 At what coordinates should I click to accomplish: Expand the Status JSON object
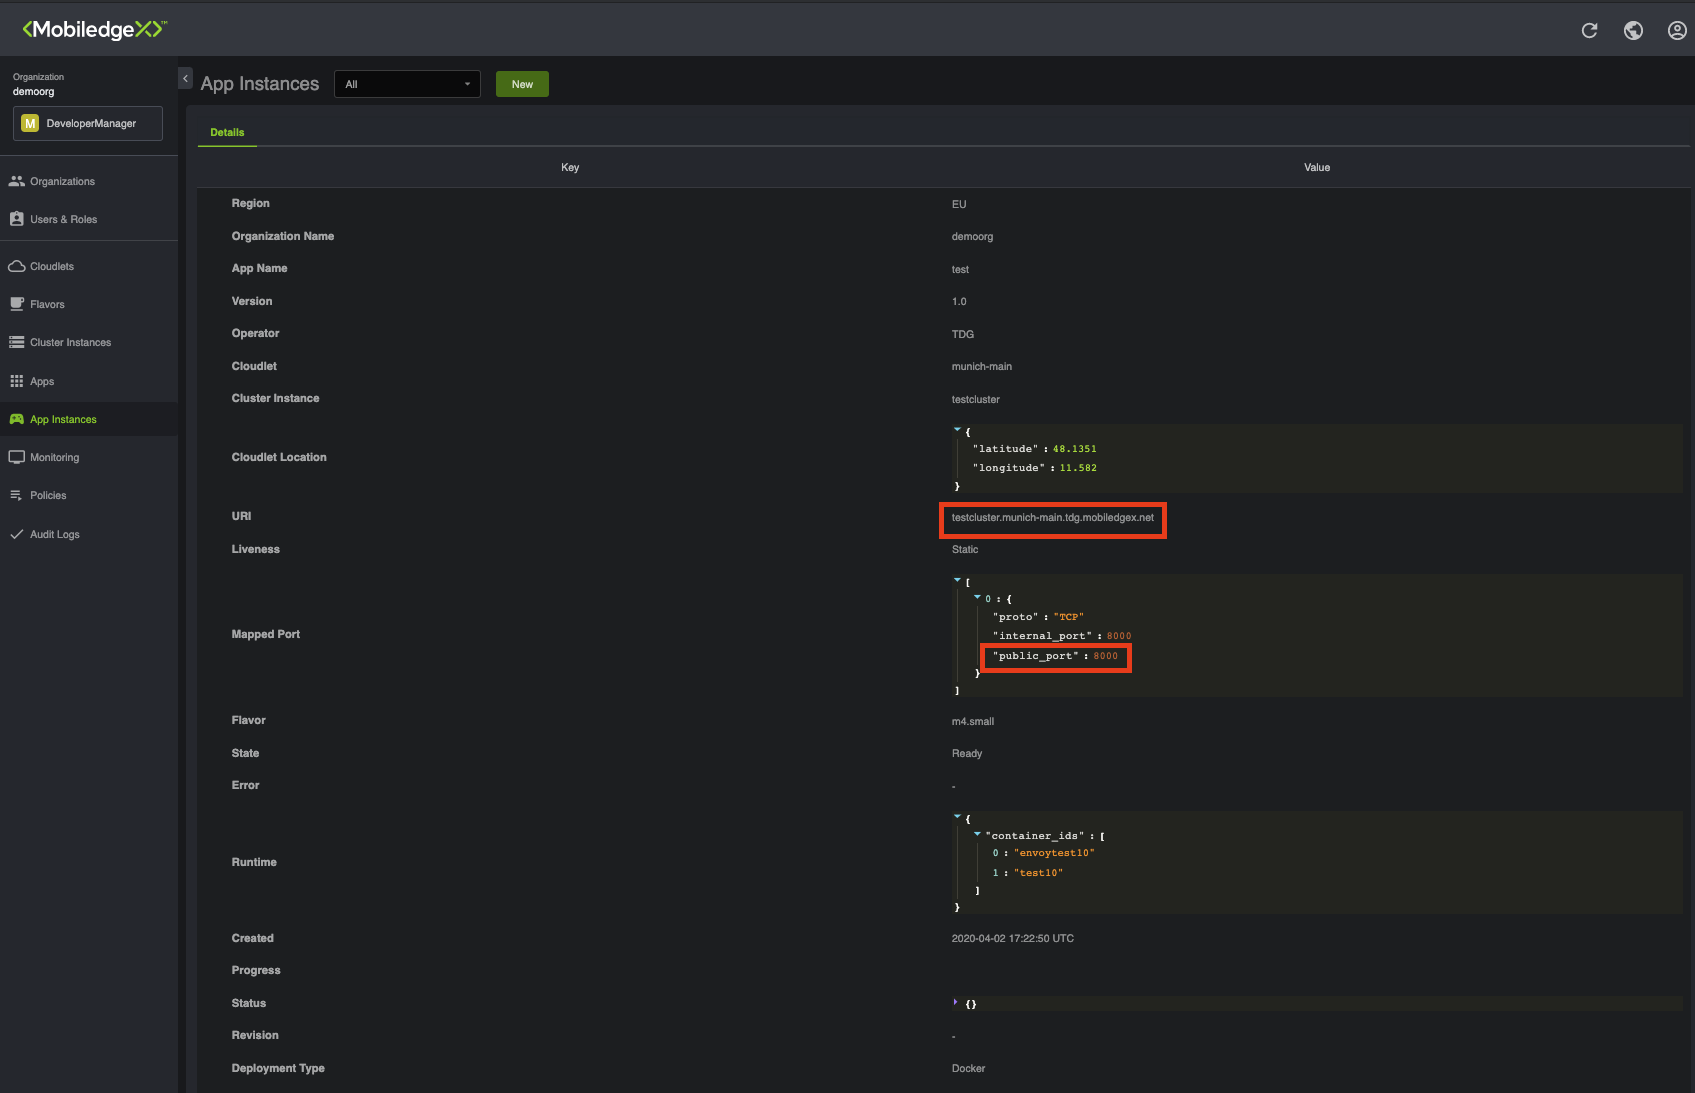click(956, 1002)
